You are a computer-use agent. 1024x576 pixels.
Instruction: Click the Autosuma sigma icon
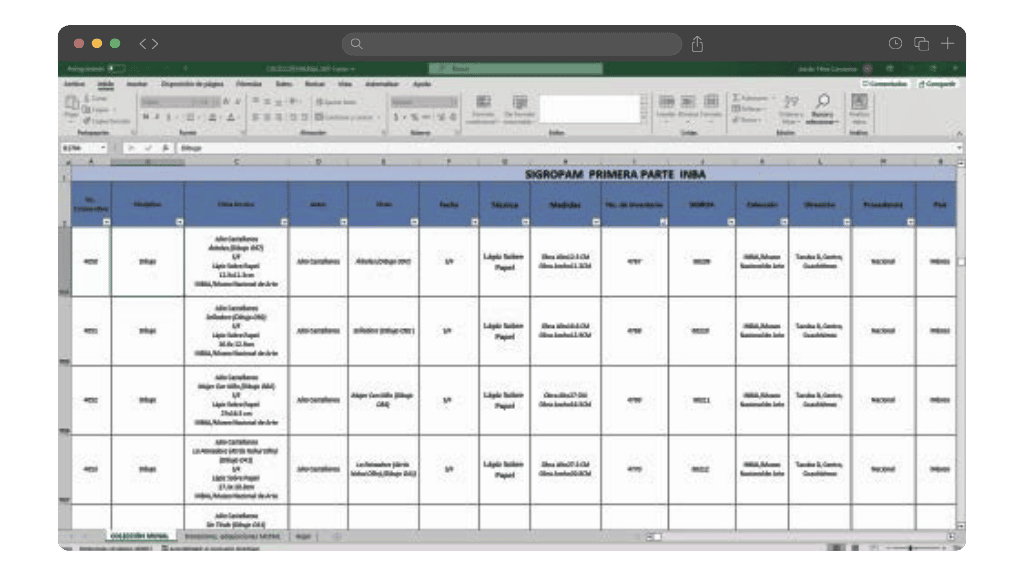tap(736, 98)
